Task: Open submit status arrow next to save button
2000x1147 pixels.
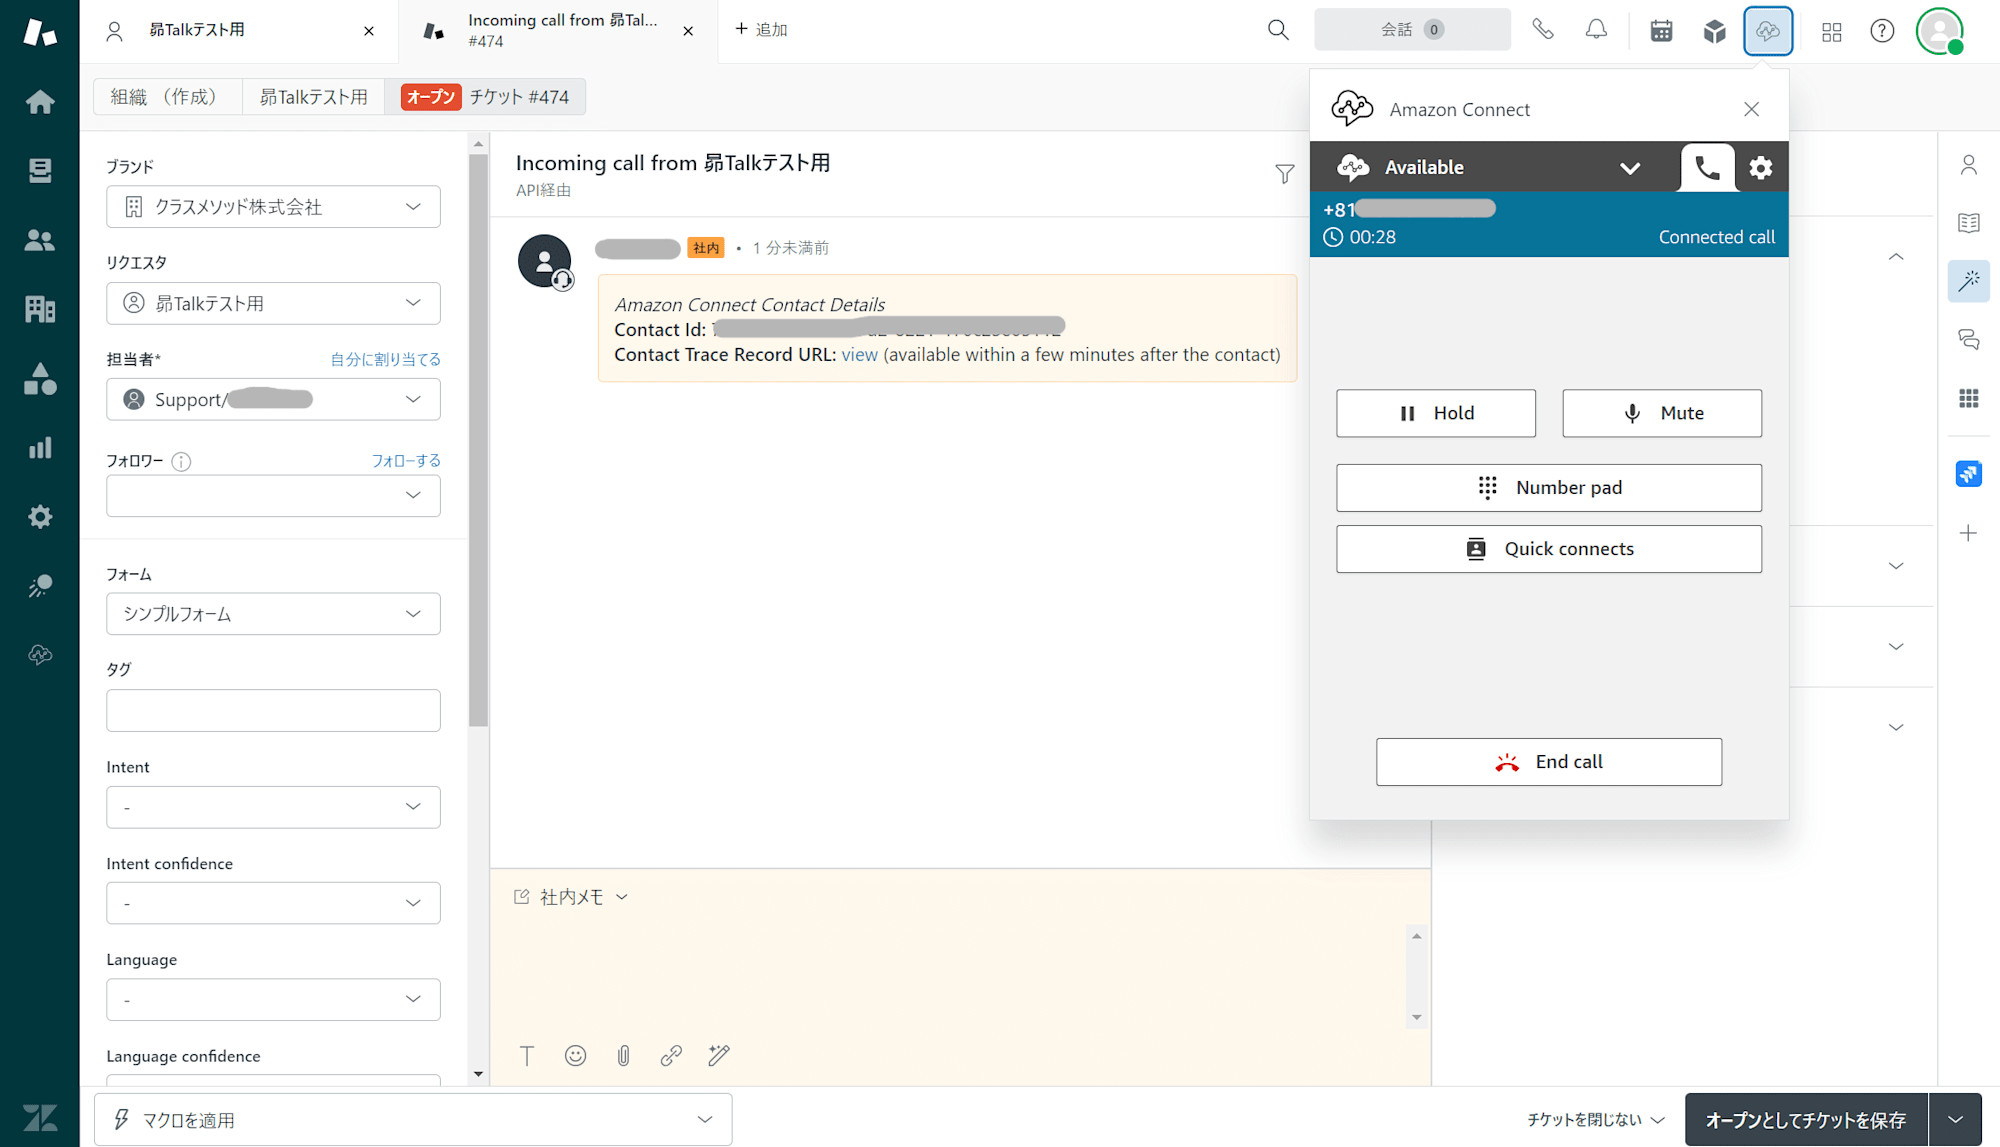Action: [1956, 1120]
